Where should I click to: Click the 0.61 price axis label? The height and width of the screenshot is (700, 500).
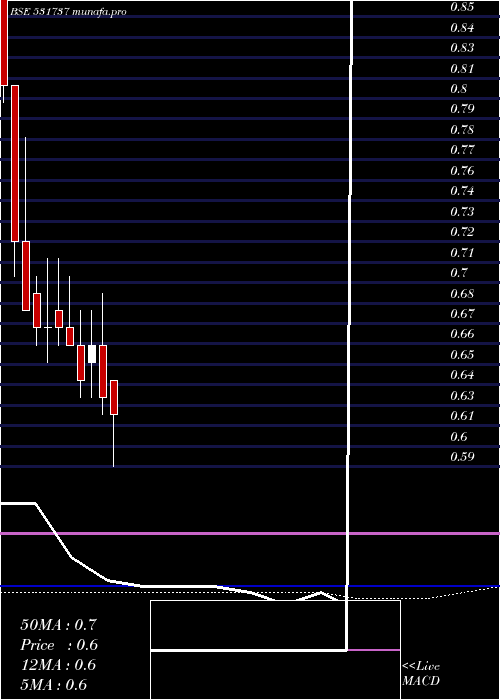462,416
